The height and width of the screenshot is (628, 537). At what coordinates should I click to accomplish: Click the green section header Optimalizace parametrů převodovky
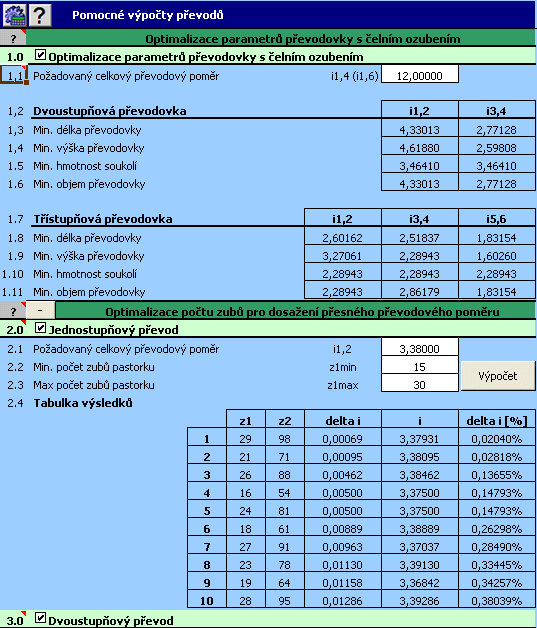click(281, 38)
